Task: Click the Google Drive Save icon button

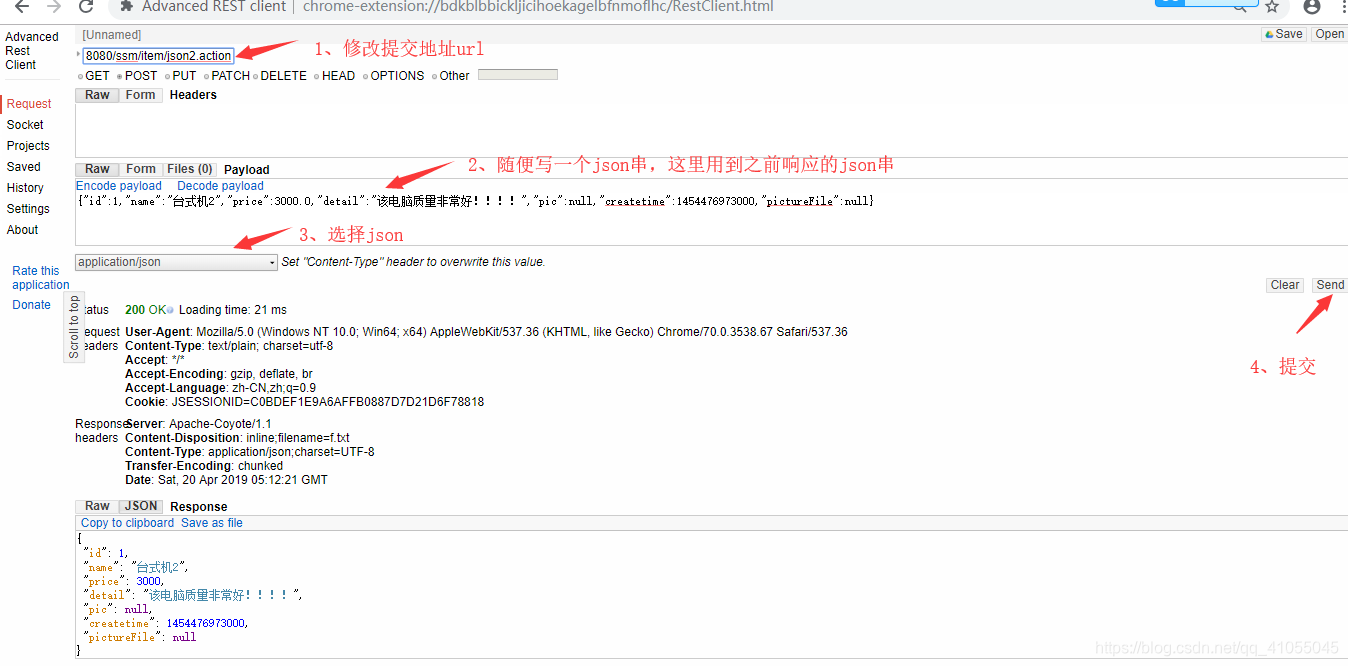Action: 1283,33
